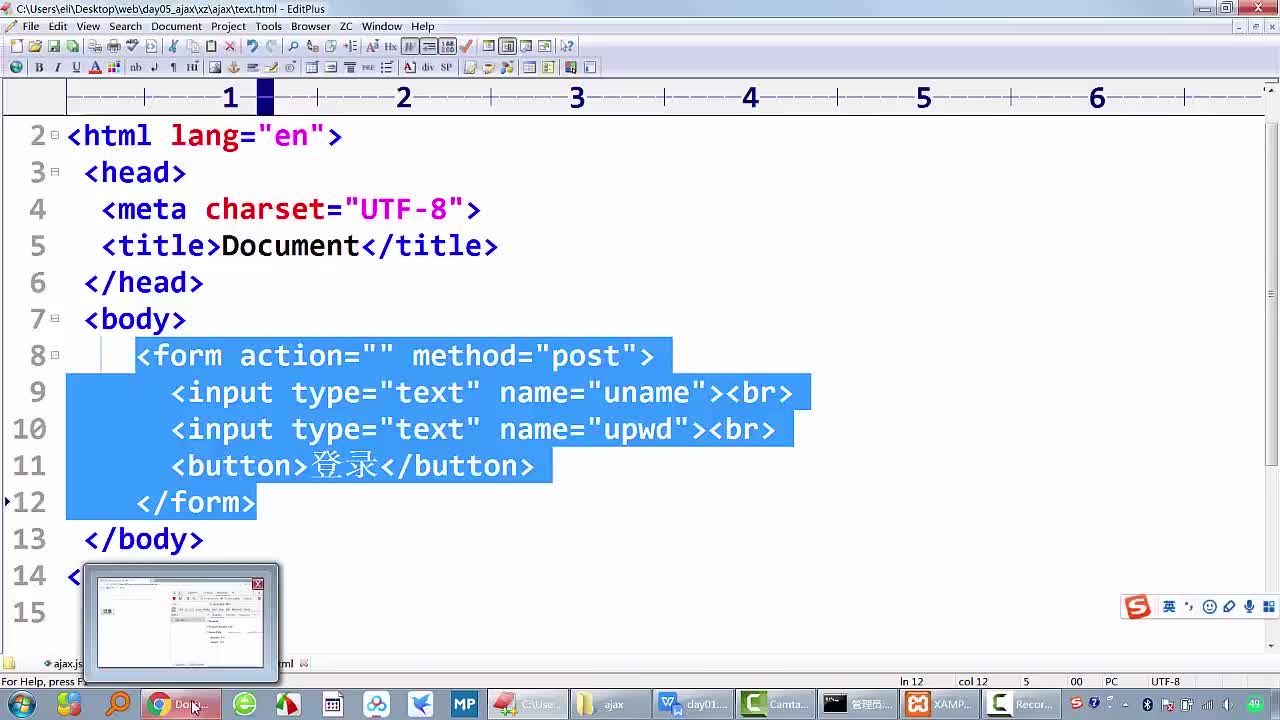The image size is (1280, 720).
Task: Click the font color A icon
Action: pyautogui.click(x=95, y=67)
